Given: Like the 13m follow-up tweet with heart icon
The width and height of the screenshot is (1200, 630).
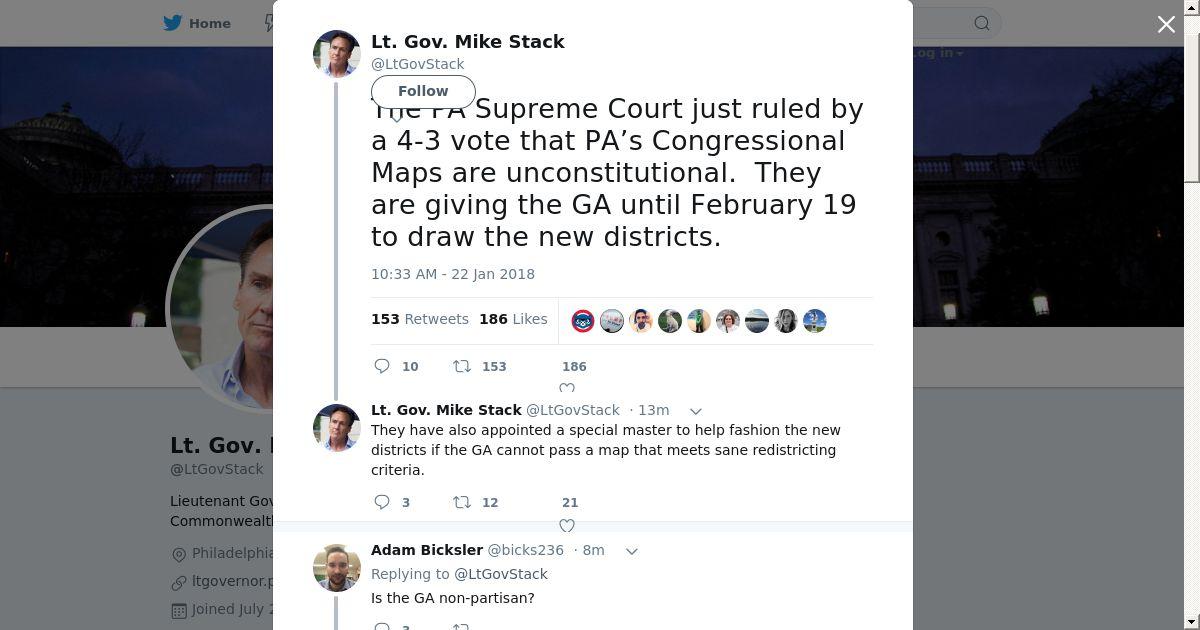Looking at the screenshot, I should coord(567,525).
